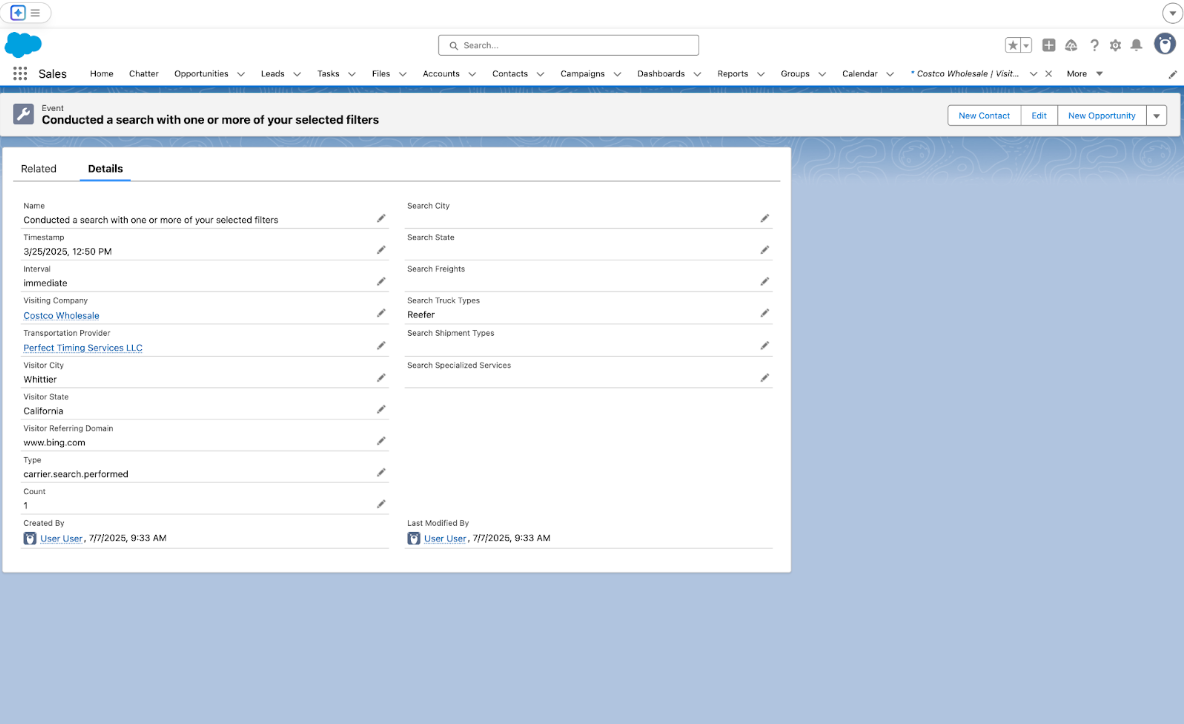Screen dimensions: 1184x724
Task: Expand the Dashboards nav dropdown
Action: coord(697,74)
